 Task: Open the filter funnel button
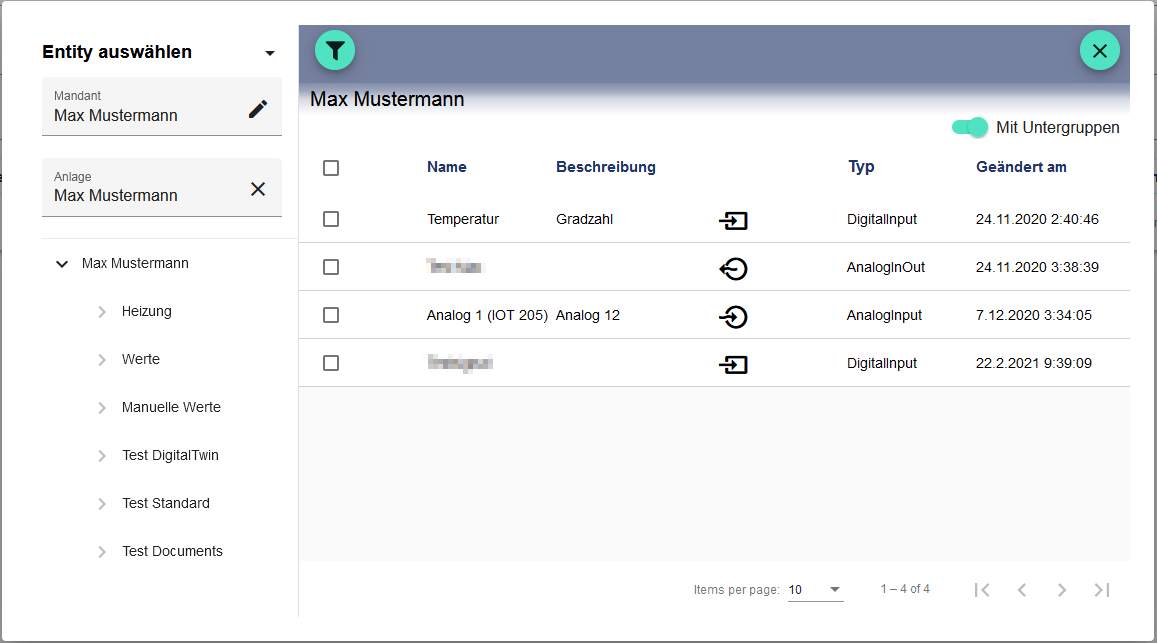click(335, 50)
